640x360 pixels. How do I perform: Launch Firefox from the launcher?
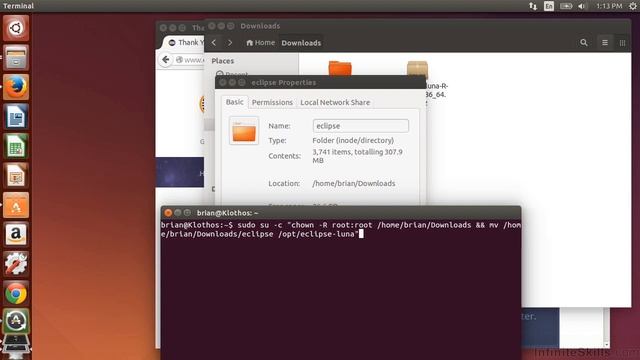tap(16, 87)
